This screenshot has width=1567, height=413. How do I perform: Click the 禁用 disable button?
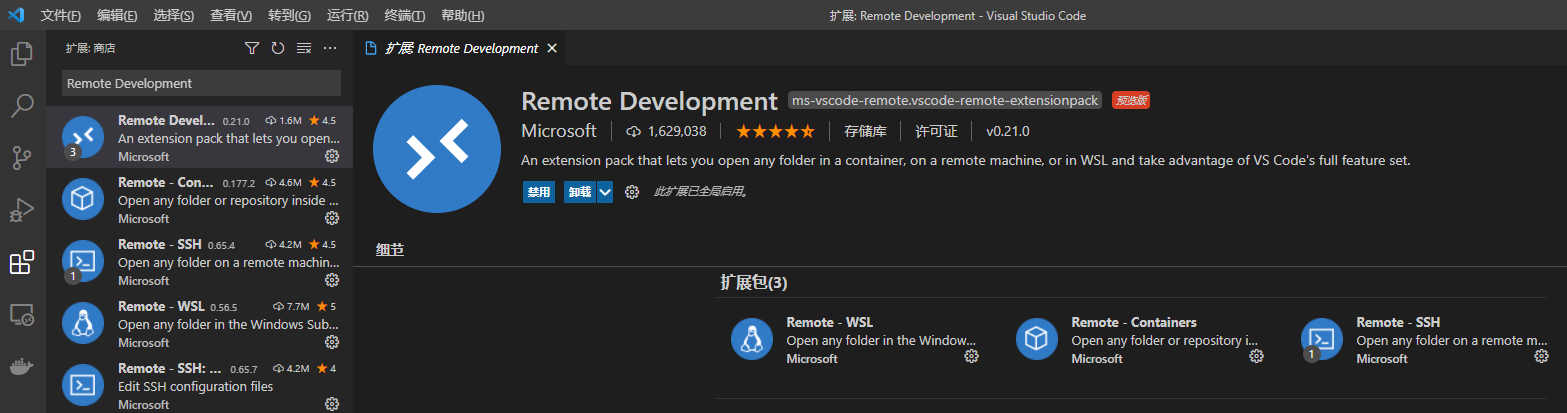539,192
